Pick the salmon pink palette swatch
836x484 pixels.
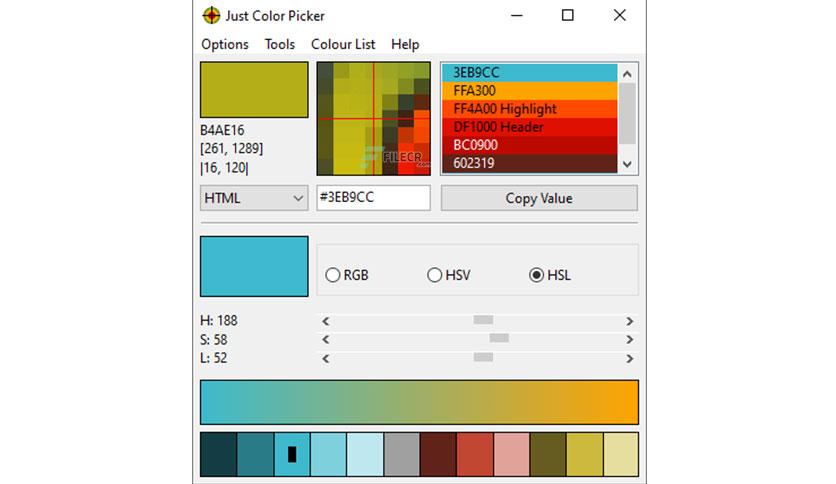[511, 455]
